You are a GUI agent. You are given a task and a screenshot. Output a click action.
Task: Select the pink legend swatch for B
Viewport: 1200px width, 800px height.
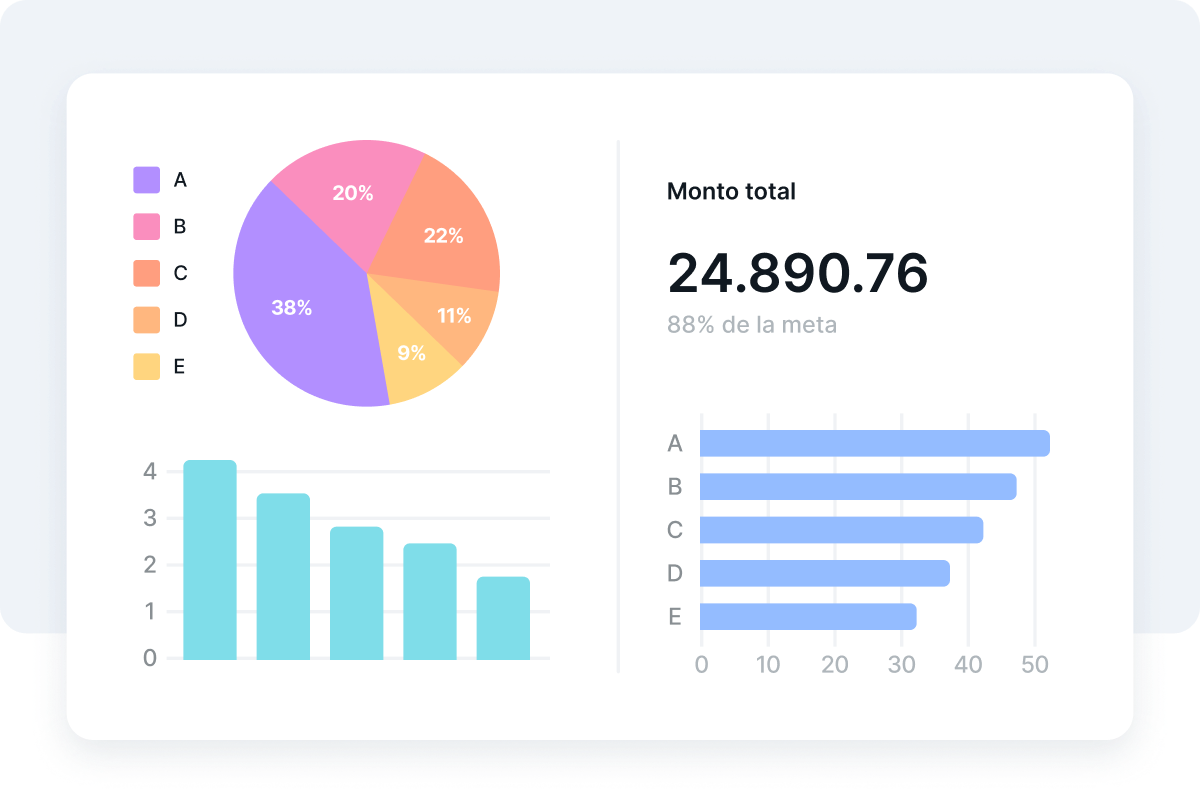(147, 227)
